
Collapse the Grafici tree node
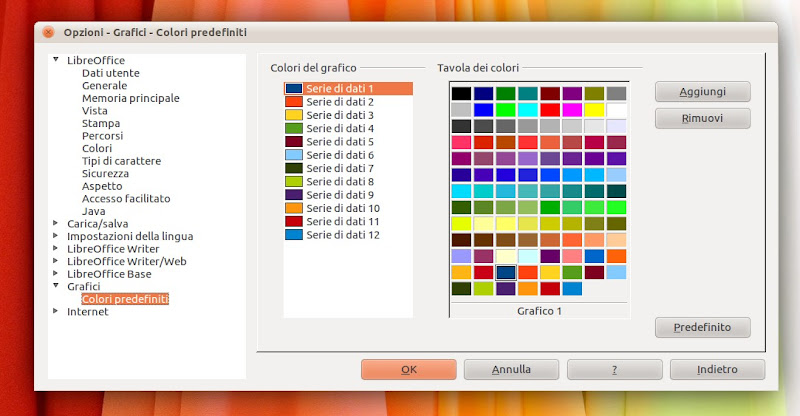point(56,286)
